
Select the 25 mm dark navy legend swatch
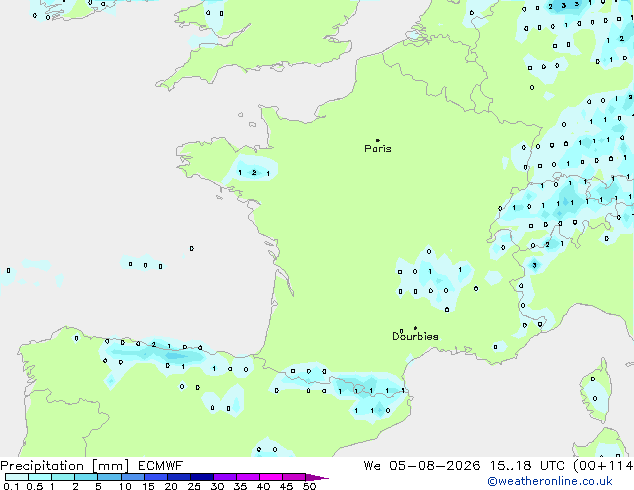(202, 477)
